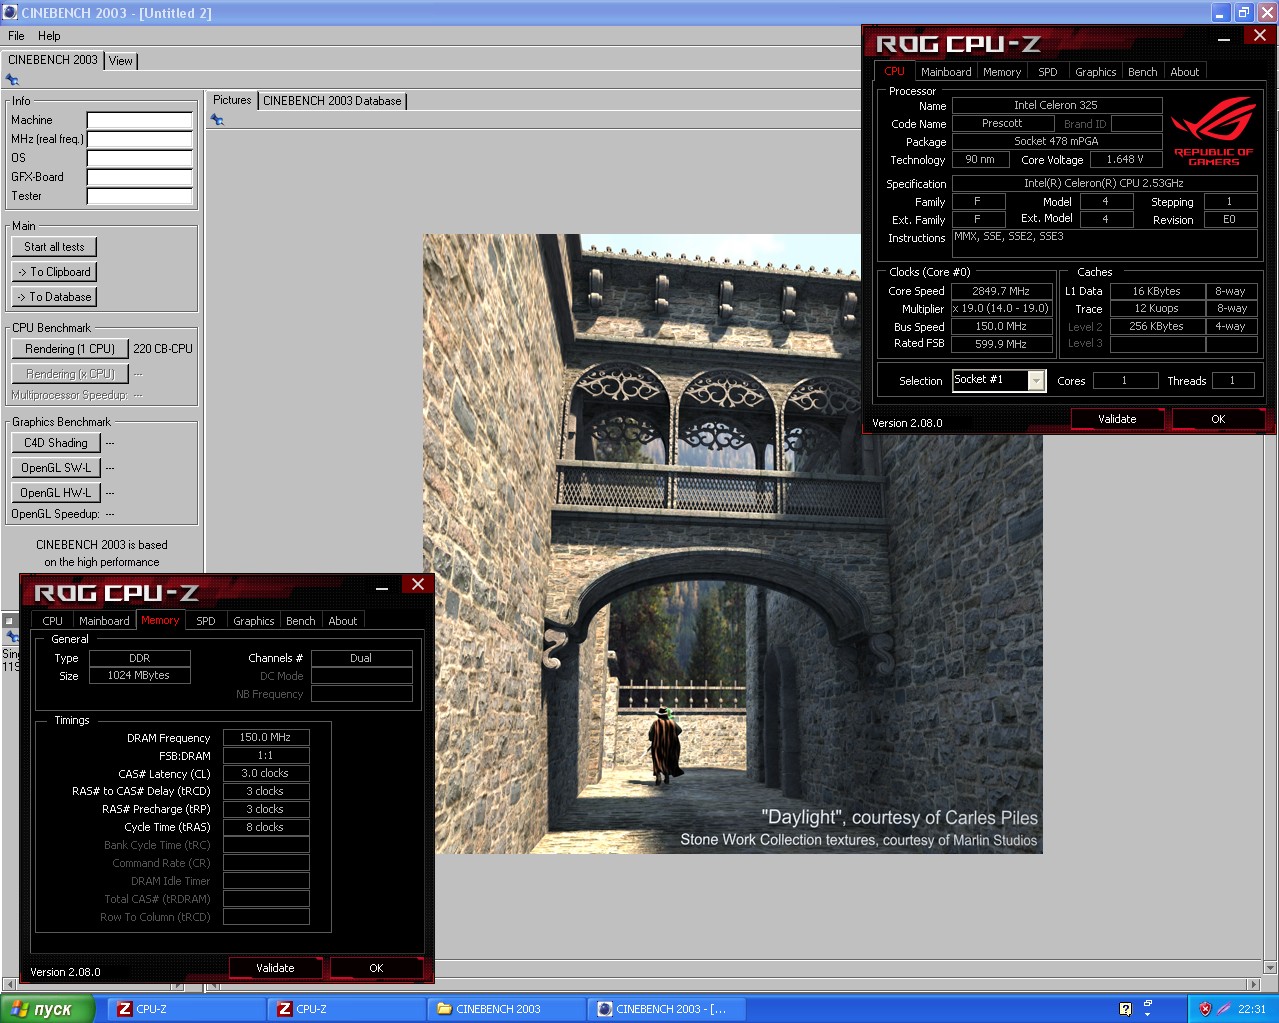Minimize the Memory CPU-Z window
This screenshot has height=1023, width=1279.
[x=382, y=587]
